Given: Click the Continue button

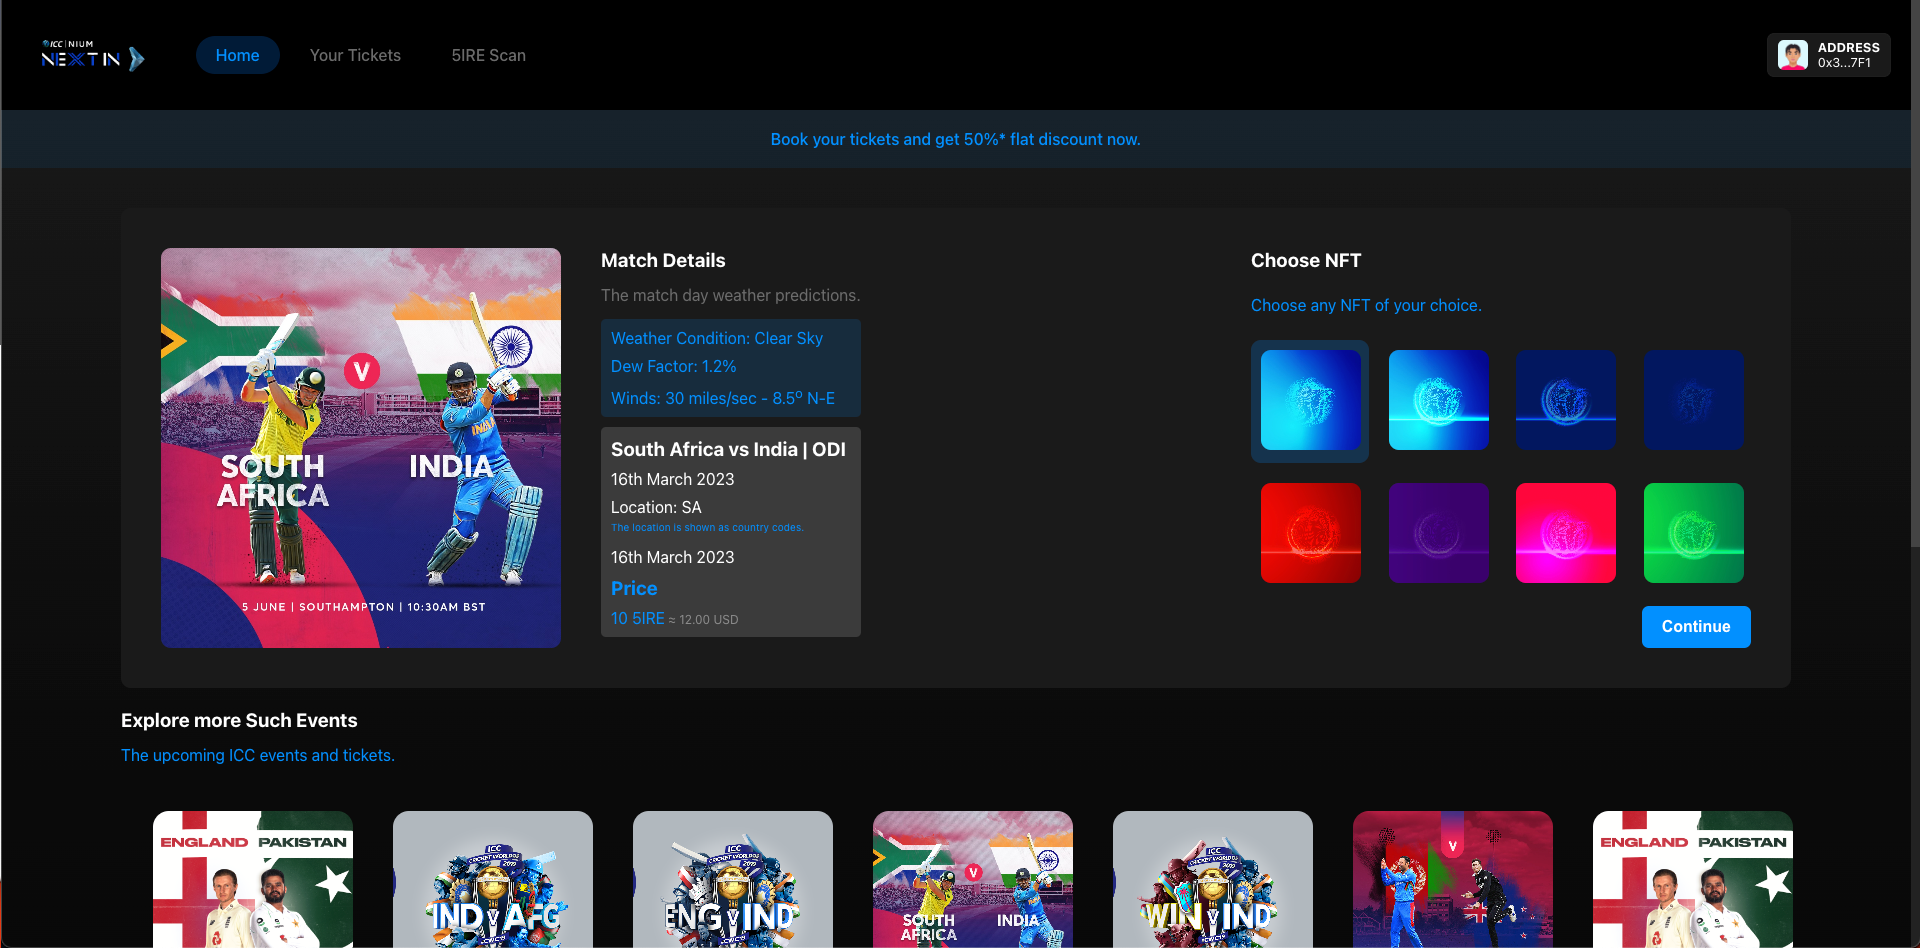Looking at the screenshot, I should (1696, 627).
